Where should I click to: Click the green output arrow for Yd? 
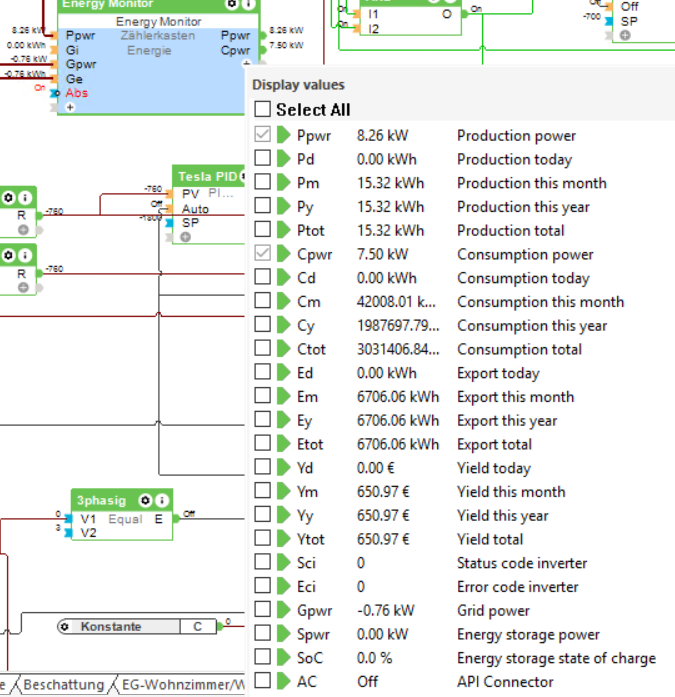pos(283,468)
